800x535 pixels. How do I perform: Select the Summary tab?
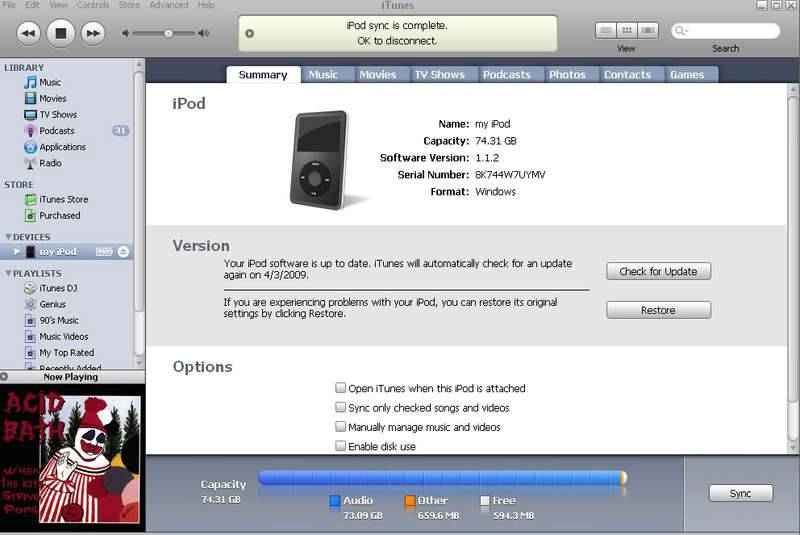[x=263, y=74]
